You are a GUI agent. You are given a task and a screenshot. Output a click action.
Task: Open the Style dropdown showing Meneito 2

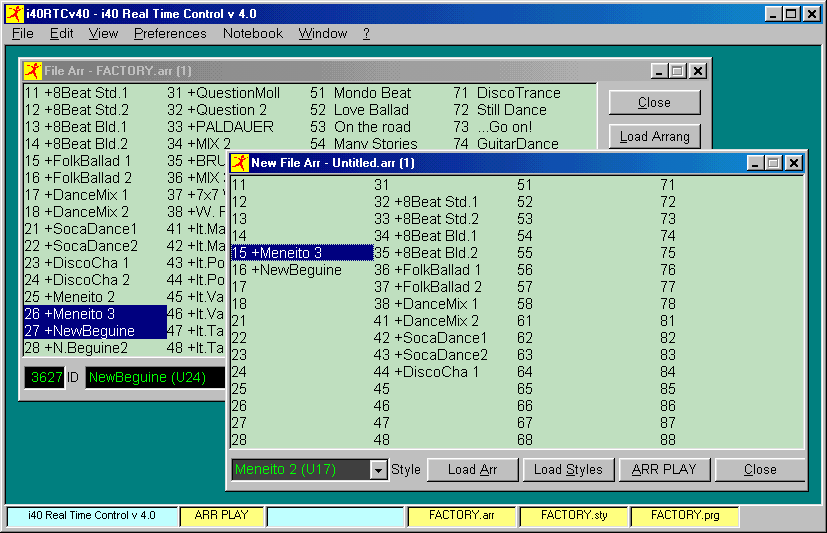click(x=378, y=470)
